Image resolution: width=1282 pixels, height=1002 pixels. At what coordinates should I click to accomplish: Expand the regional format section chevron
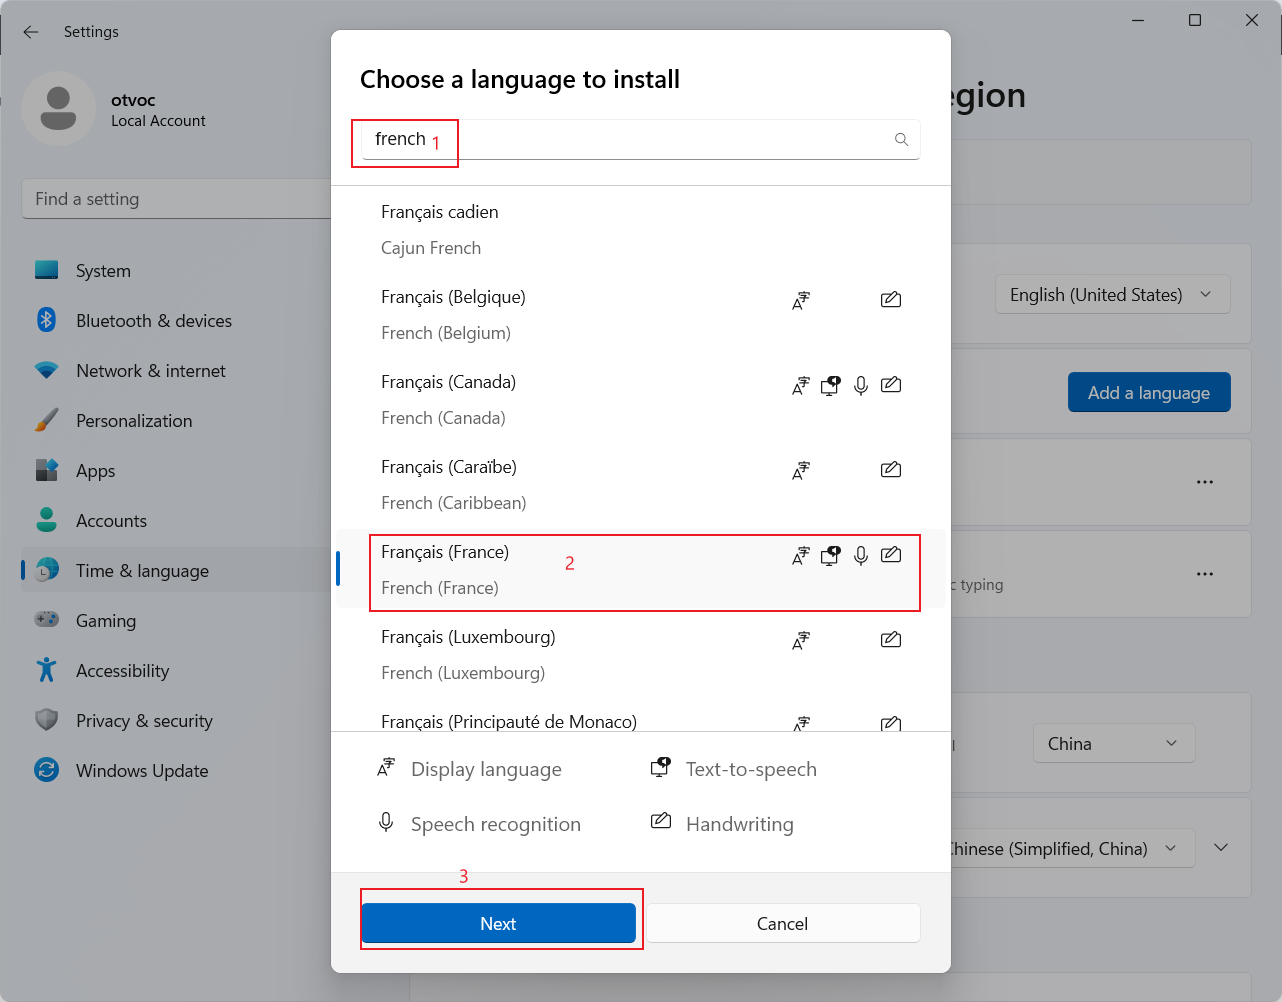pyautogui.click(x=1221, y=847)
